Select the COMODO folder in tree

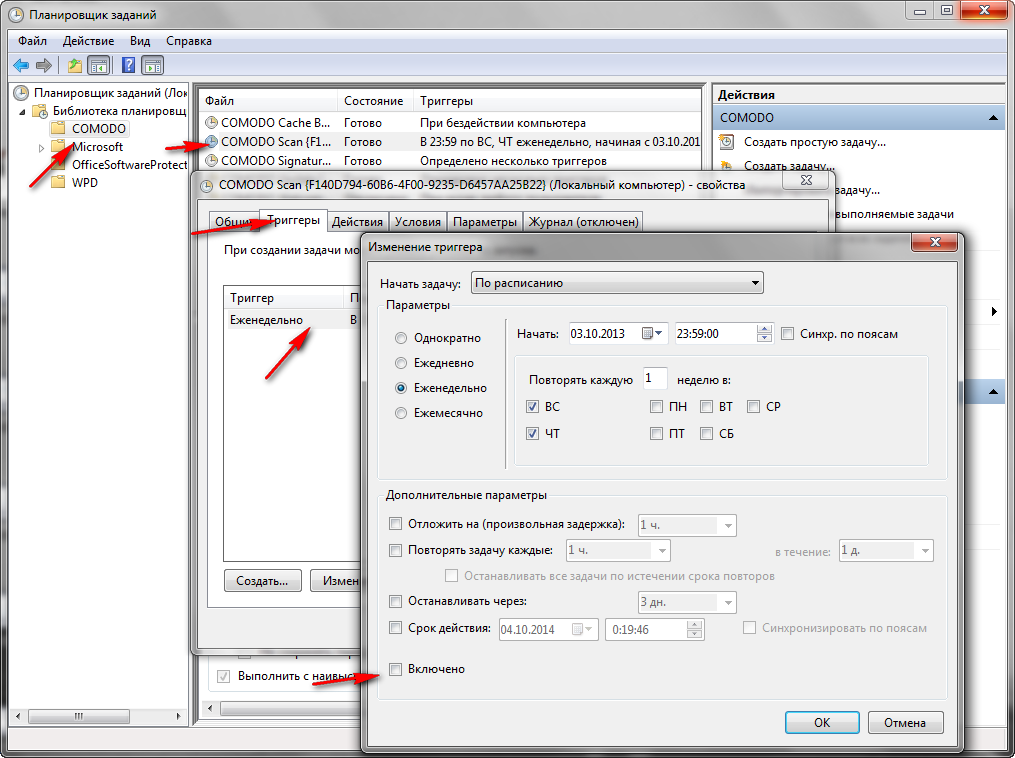coord(98,129)
